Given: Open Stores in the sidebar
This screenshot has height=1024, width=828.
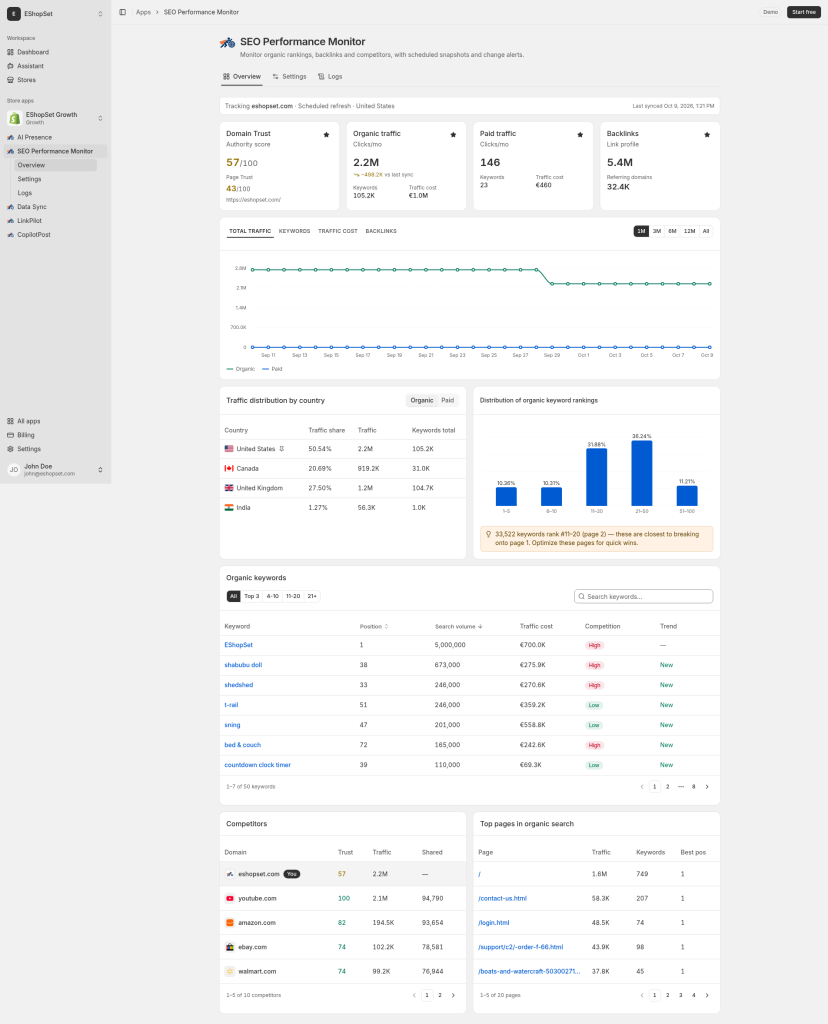Looking at the screenshot, I should tap(26, 80).
